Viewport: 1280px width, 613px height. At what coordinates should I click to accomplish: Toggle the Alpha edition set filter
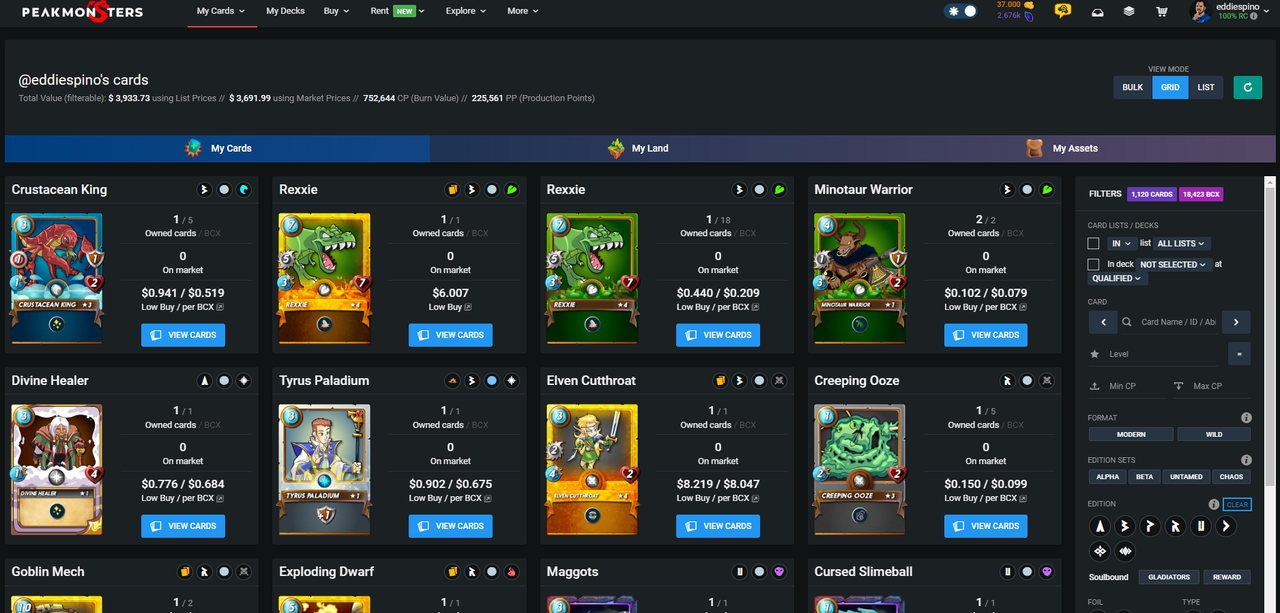coord(1108,476)
